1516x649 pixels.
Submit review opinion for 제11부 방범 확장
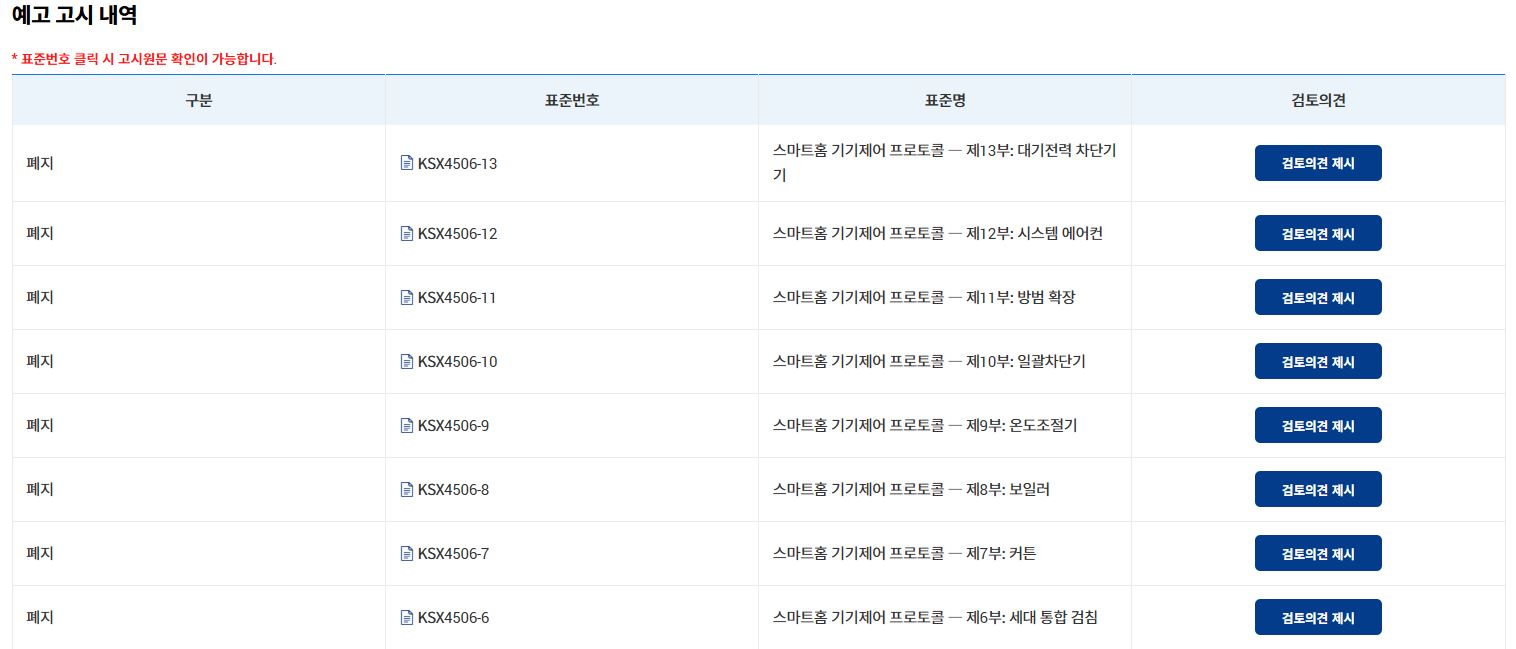tap(1317, 297)
